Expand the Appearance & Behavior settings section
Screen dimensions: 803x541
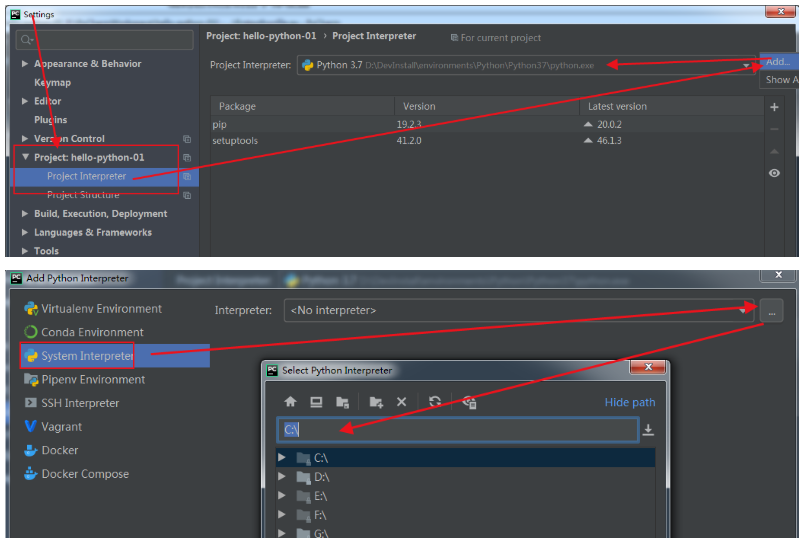(25, 64)
